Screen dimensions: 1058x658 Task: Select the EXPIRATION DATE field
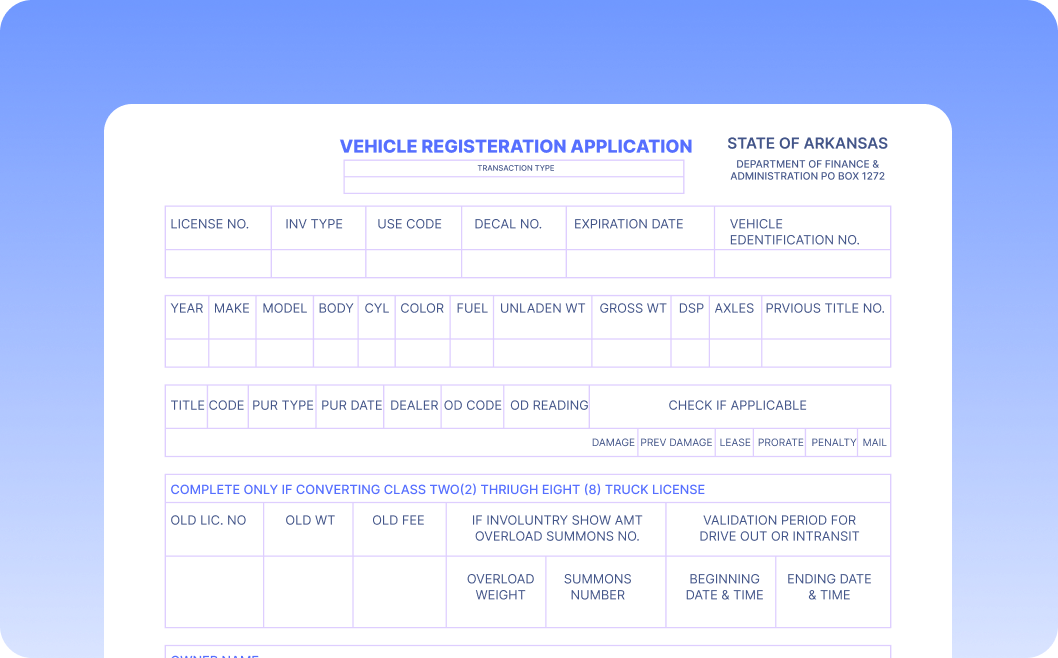click(640, 263)
